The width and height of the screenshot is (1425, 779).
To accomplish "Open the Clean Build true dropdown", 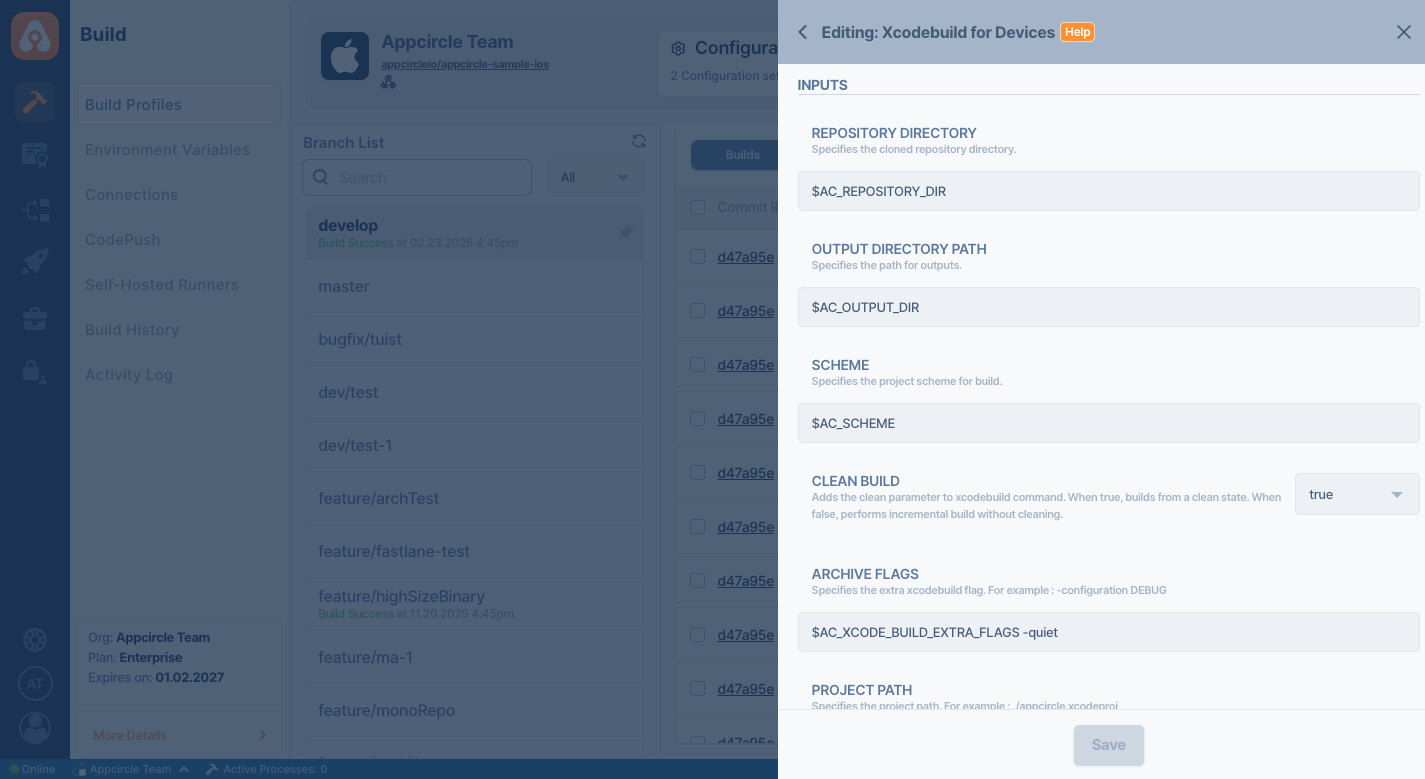I will [1356, 494].
